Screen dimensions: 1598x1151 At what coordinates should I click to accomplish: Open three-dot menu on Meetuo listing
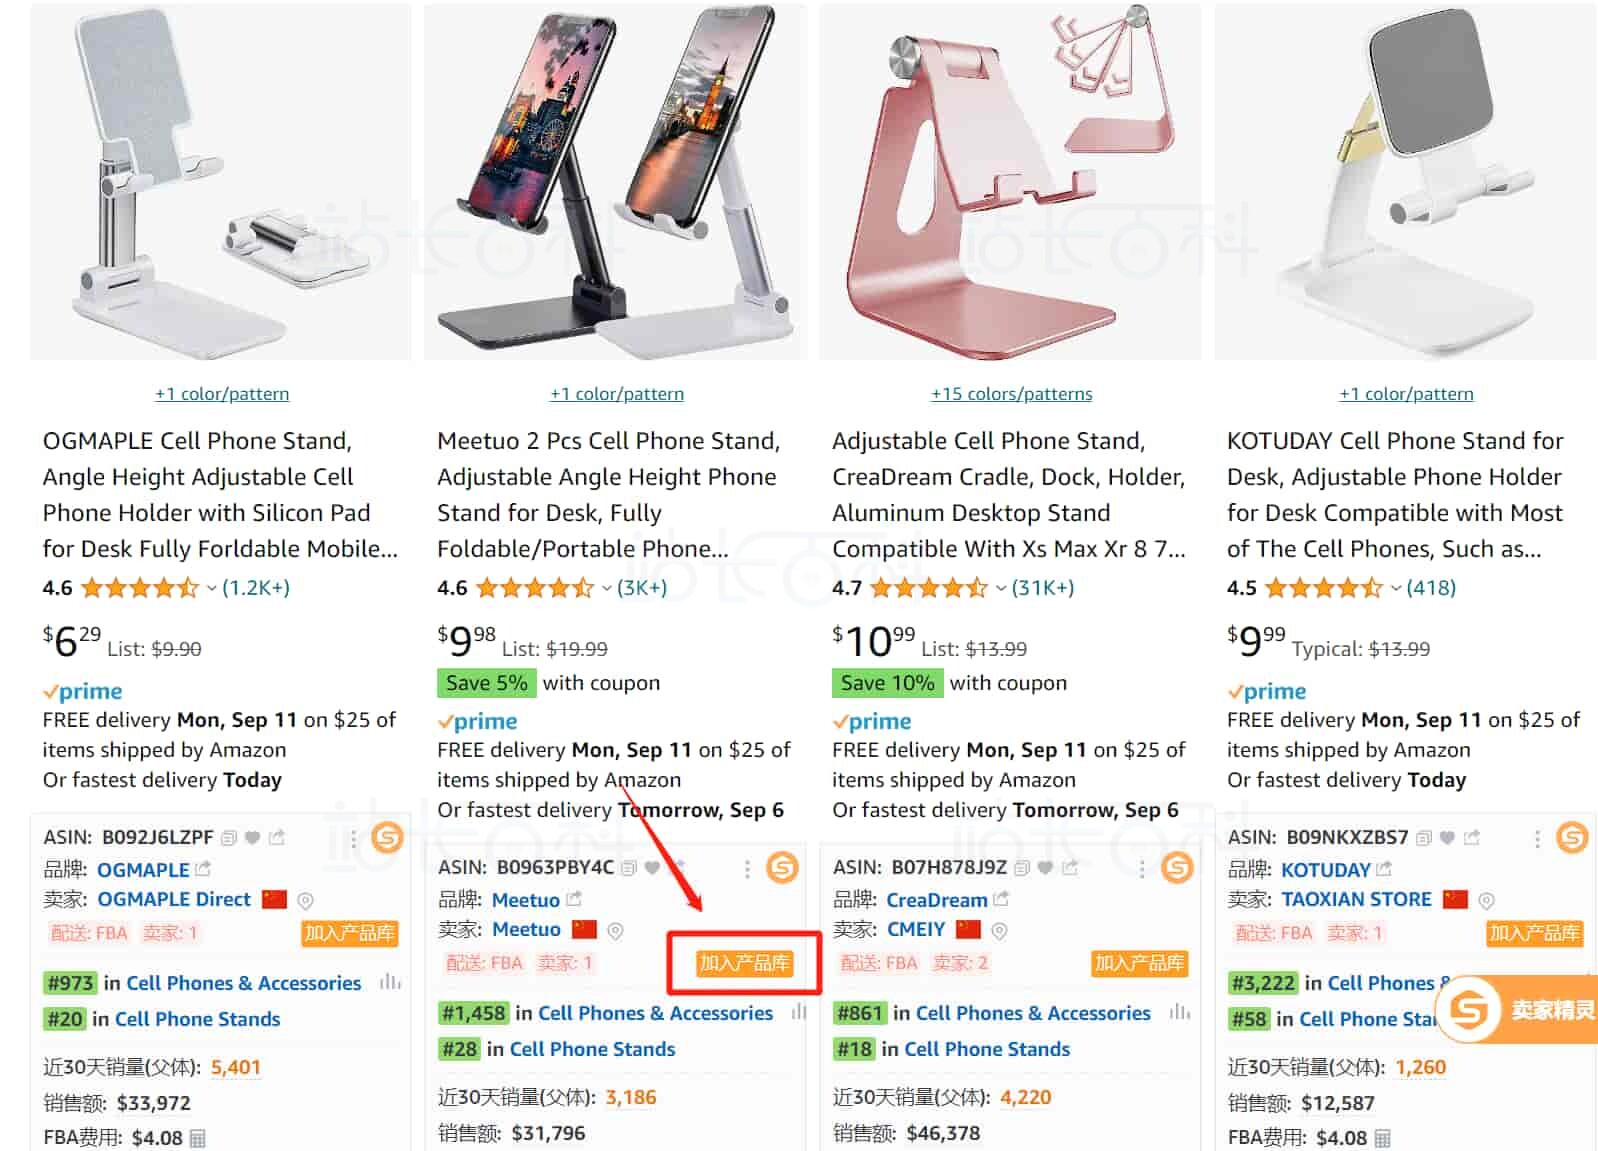747,869
